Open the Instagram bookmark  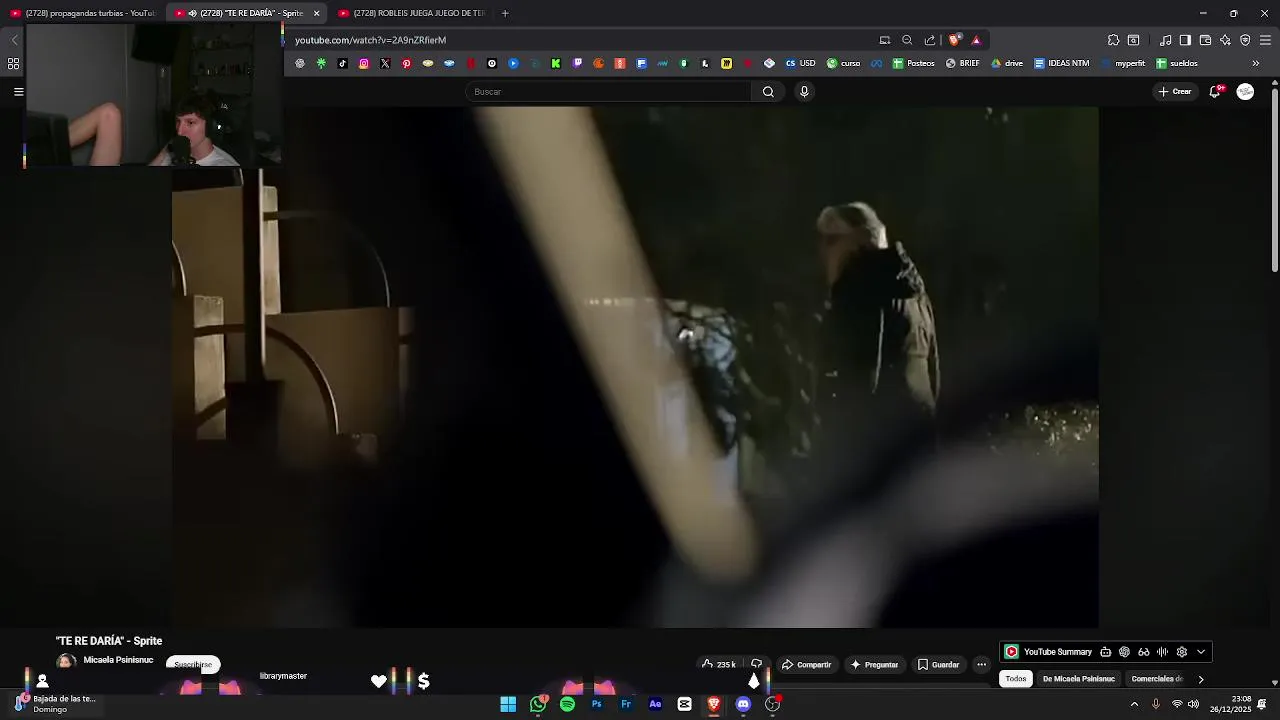[x=364, y=63]
